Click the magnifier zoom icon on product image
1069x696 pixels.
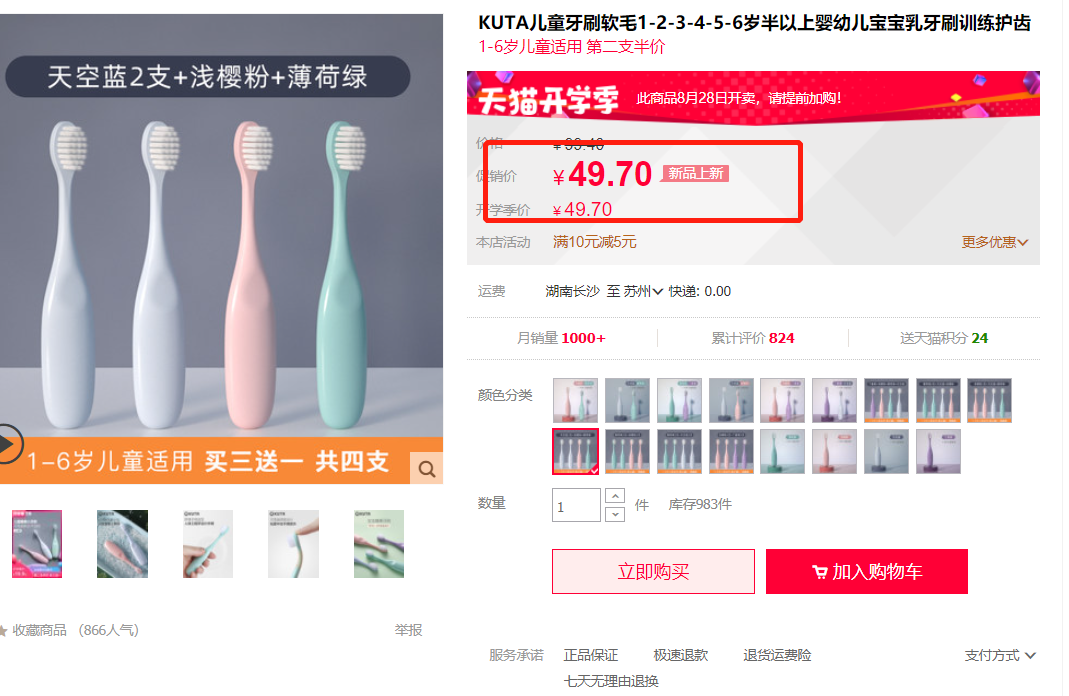tap(427, 468)
